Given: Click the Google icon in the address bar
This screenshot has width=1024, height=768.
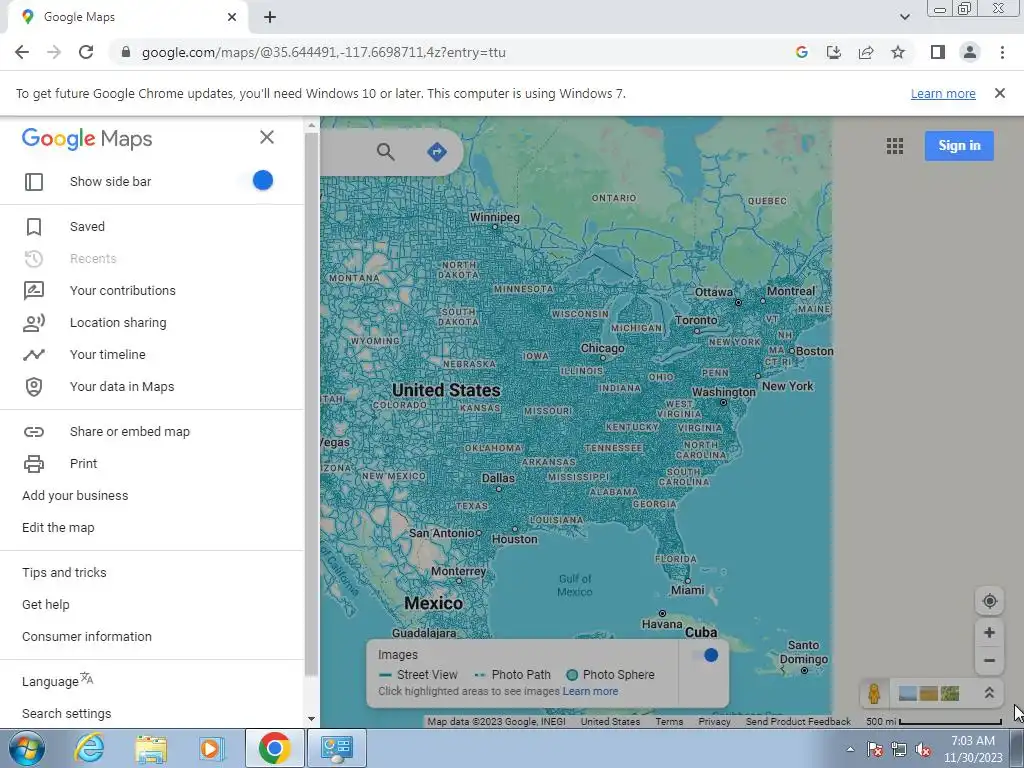Looking at the screenshot, I should point(802,52).
